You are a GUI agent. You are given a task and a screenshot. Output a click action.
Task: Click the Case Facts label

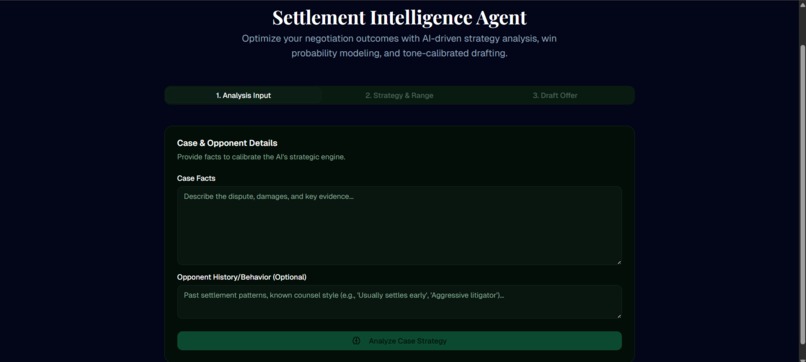(x=196, y=178)
